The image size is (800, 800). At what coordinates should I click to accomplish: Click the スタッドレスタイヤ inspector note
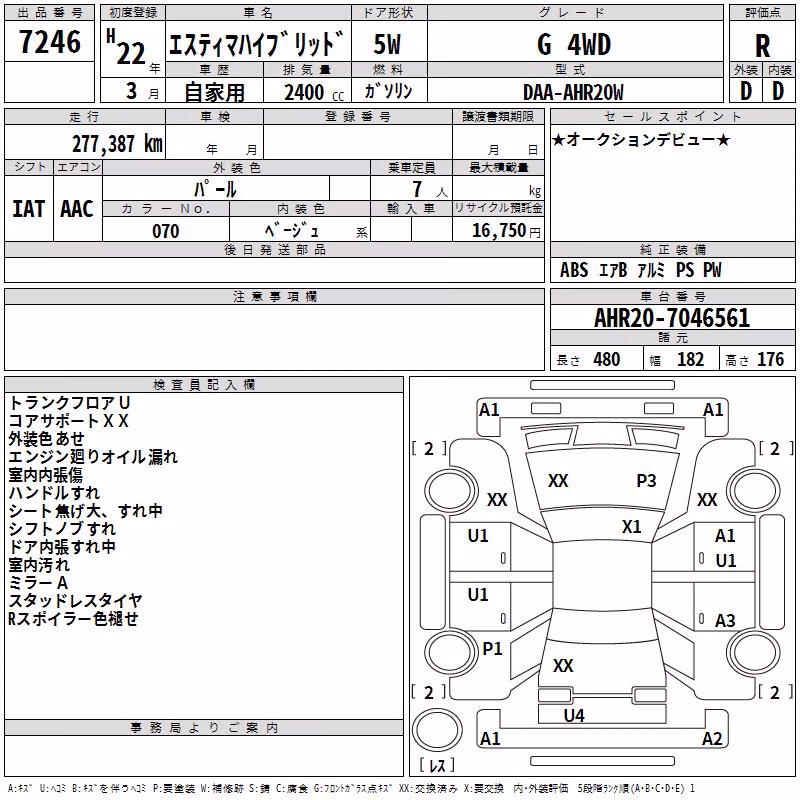pyautogui.click(x=75, y=601)
